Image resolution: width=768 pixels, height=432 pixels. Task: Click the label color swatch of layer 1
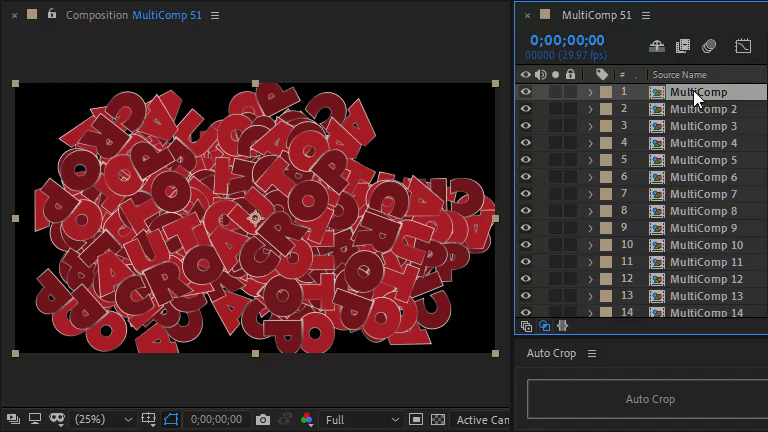click(606, 92)
